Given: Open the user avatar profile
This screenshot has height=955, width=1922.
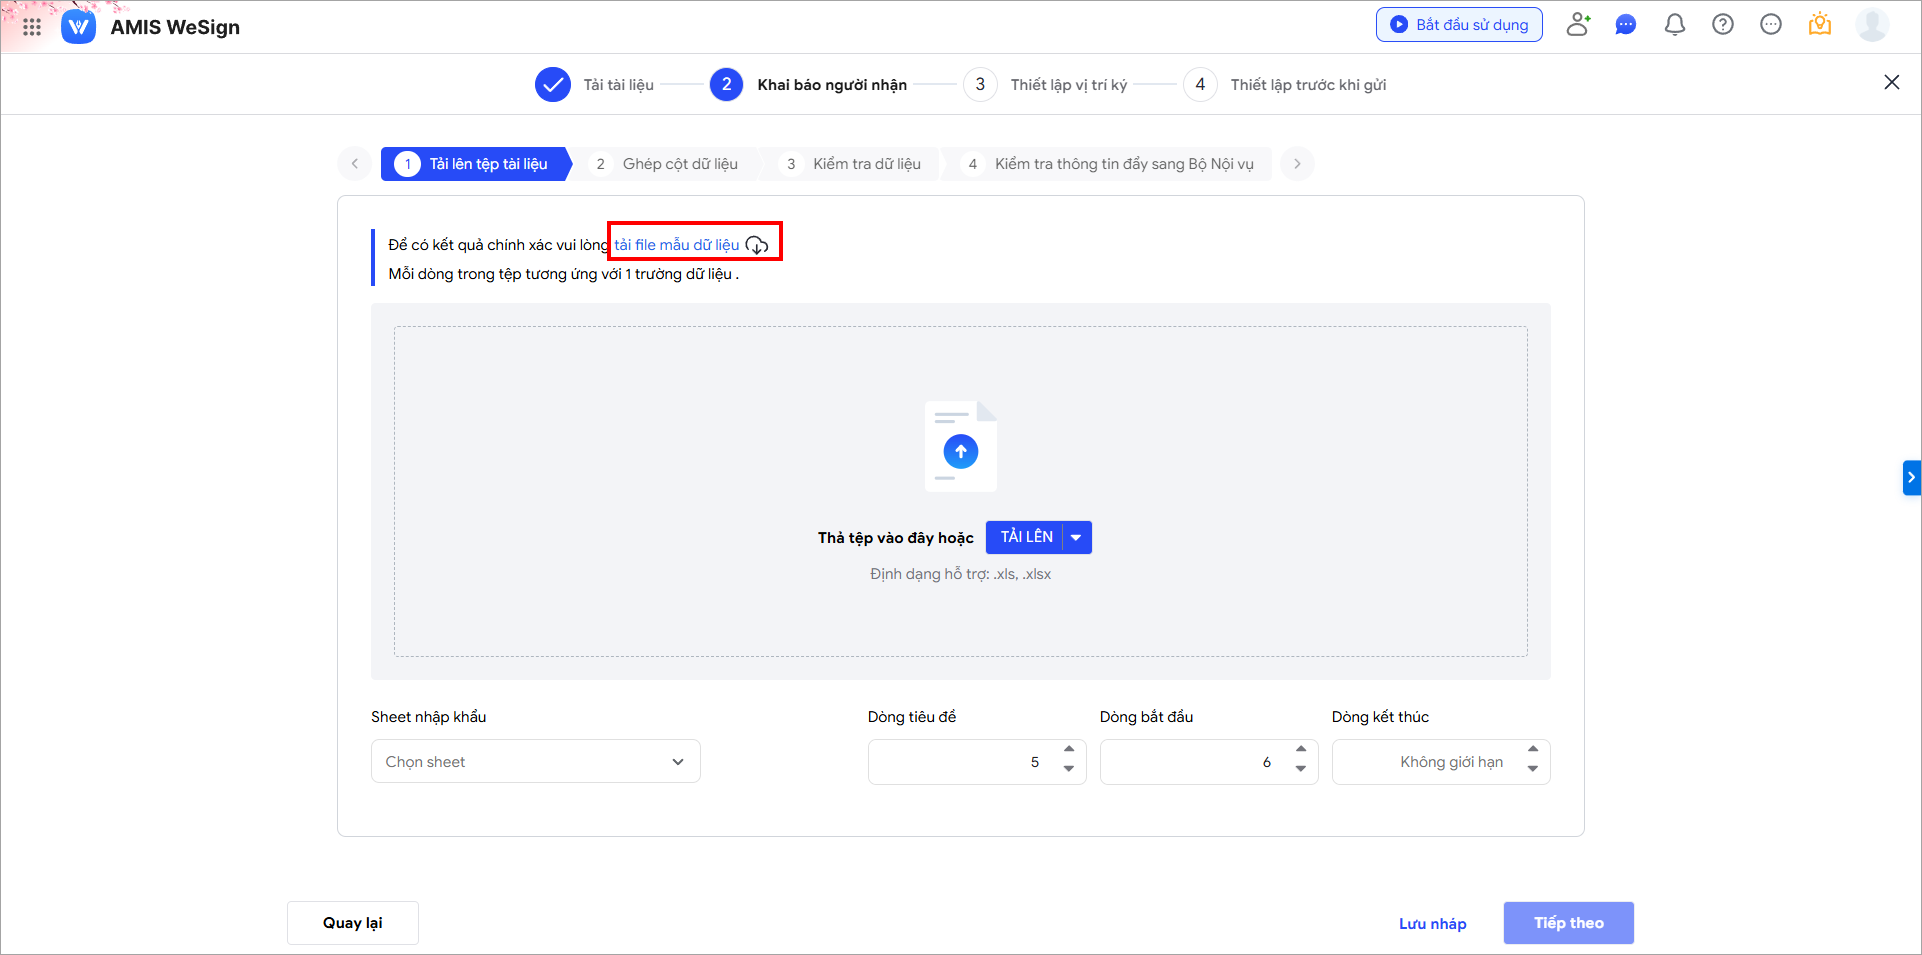Looking at the screenshot, I should [1871, 24].
